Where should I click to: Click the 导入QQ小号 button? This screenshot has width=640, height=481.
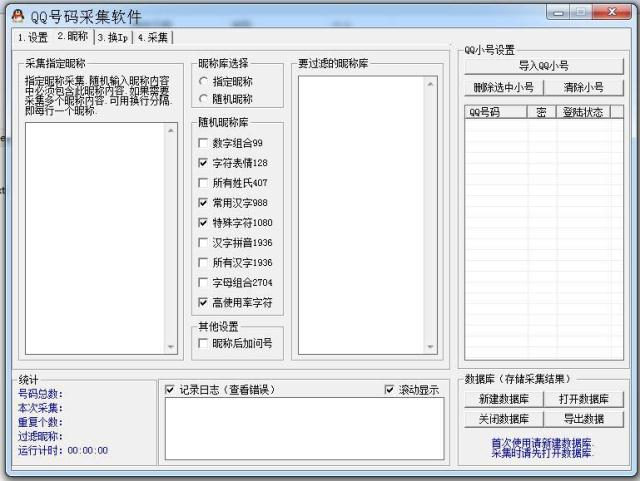544,66
